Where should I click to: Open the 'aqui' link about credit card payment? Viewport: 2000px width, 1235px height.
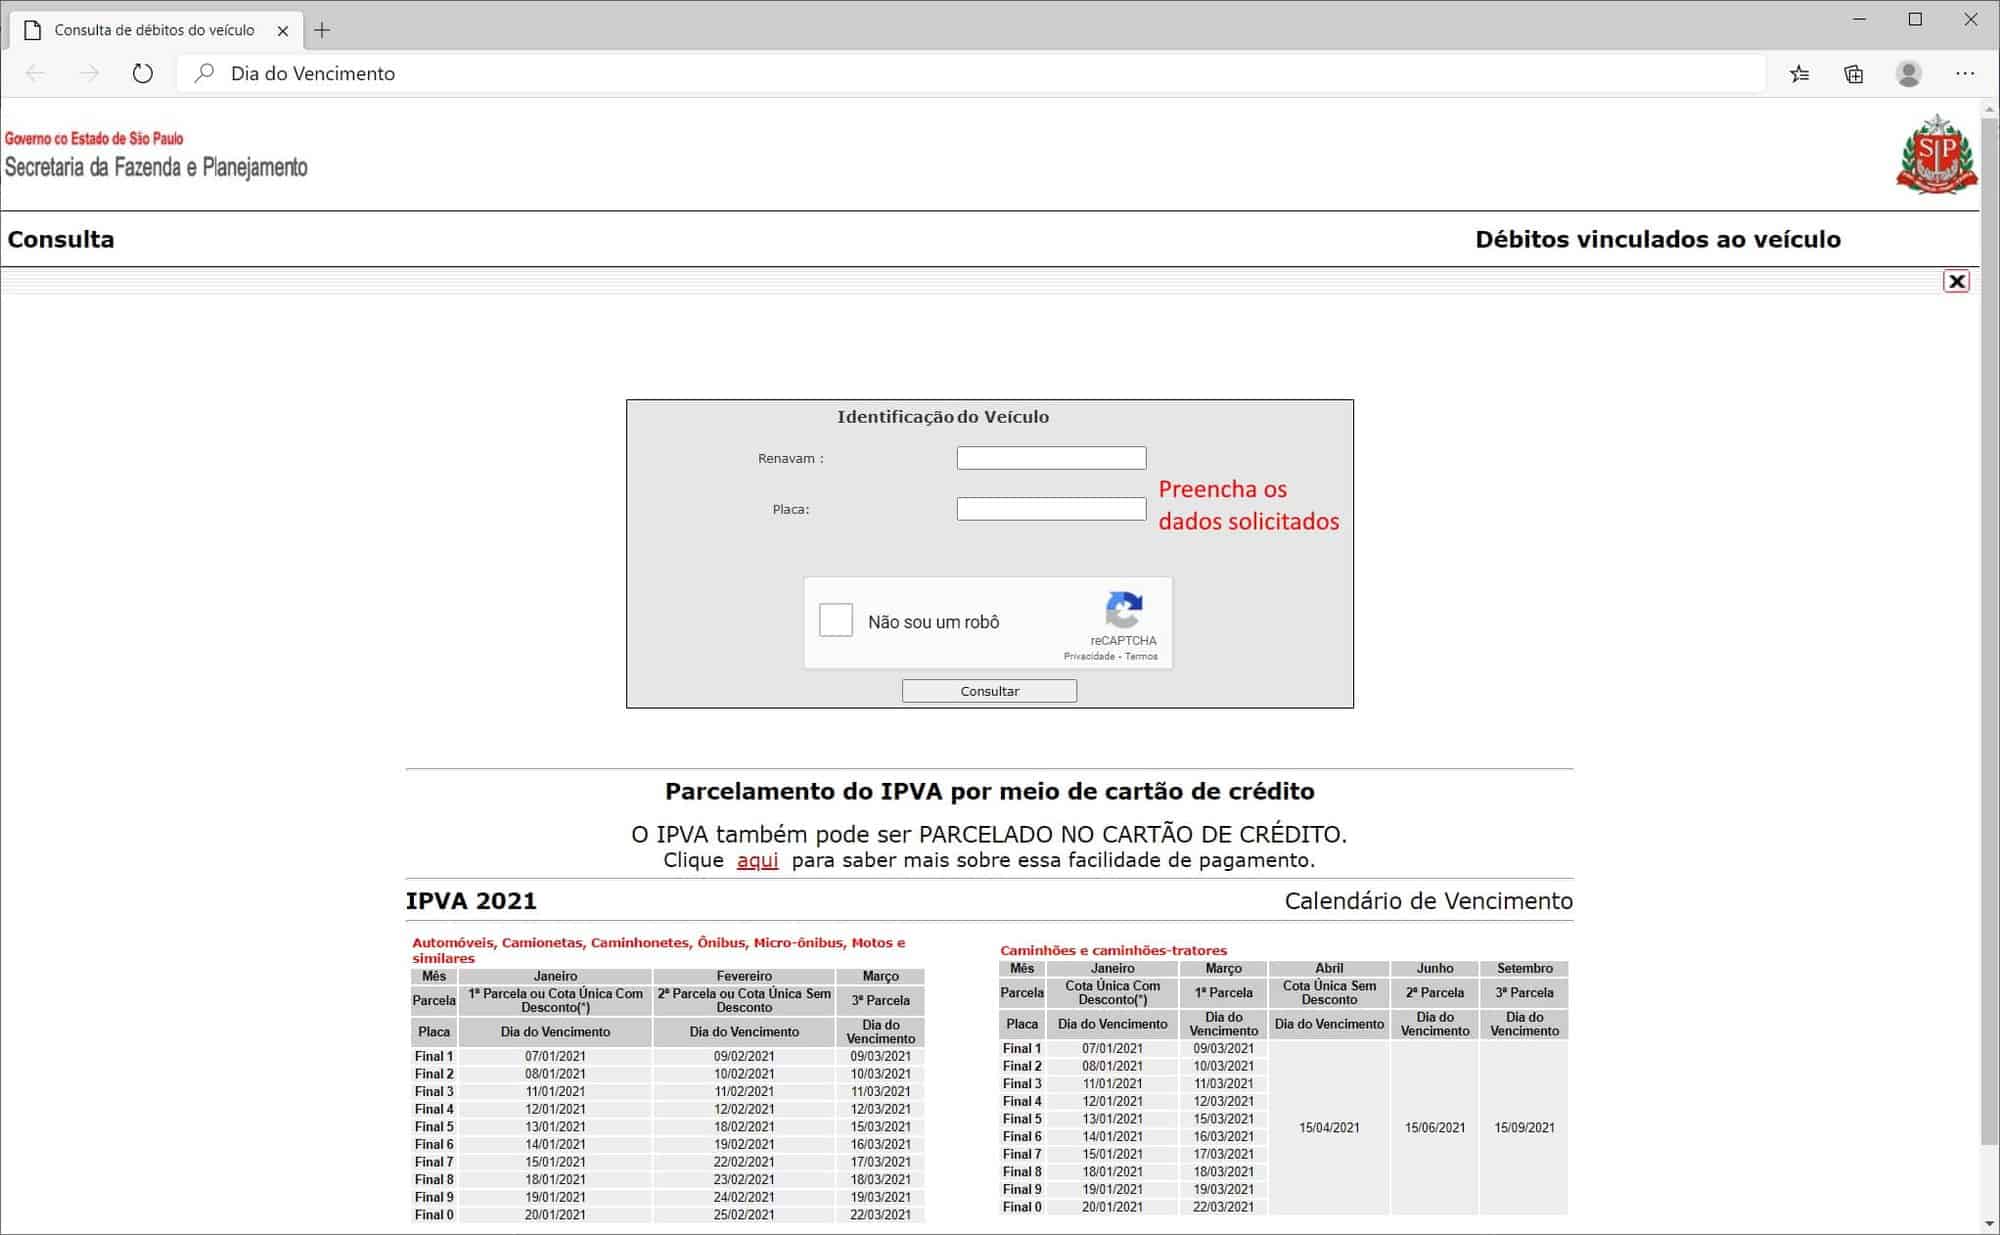[757, 859]
